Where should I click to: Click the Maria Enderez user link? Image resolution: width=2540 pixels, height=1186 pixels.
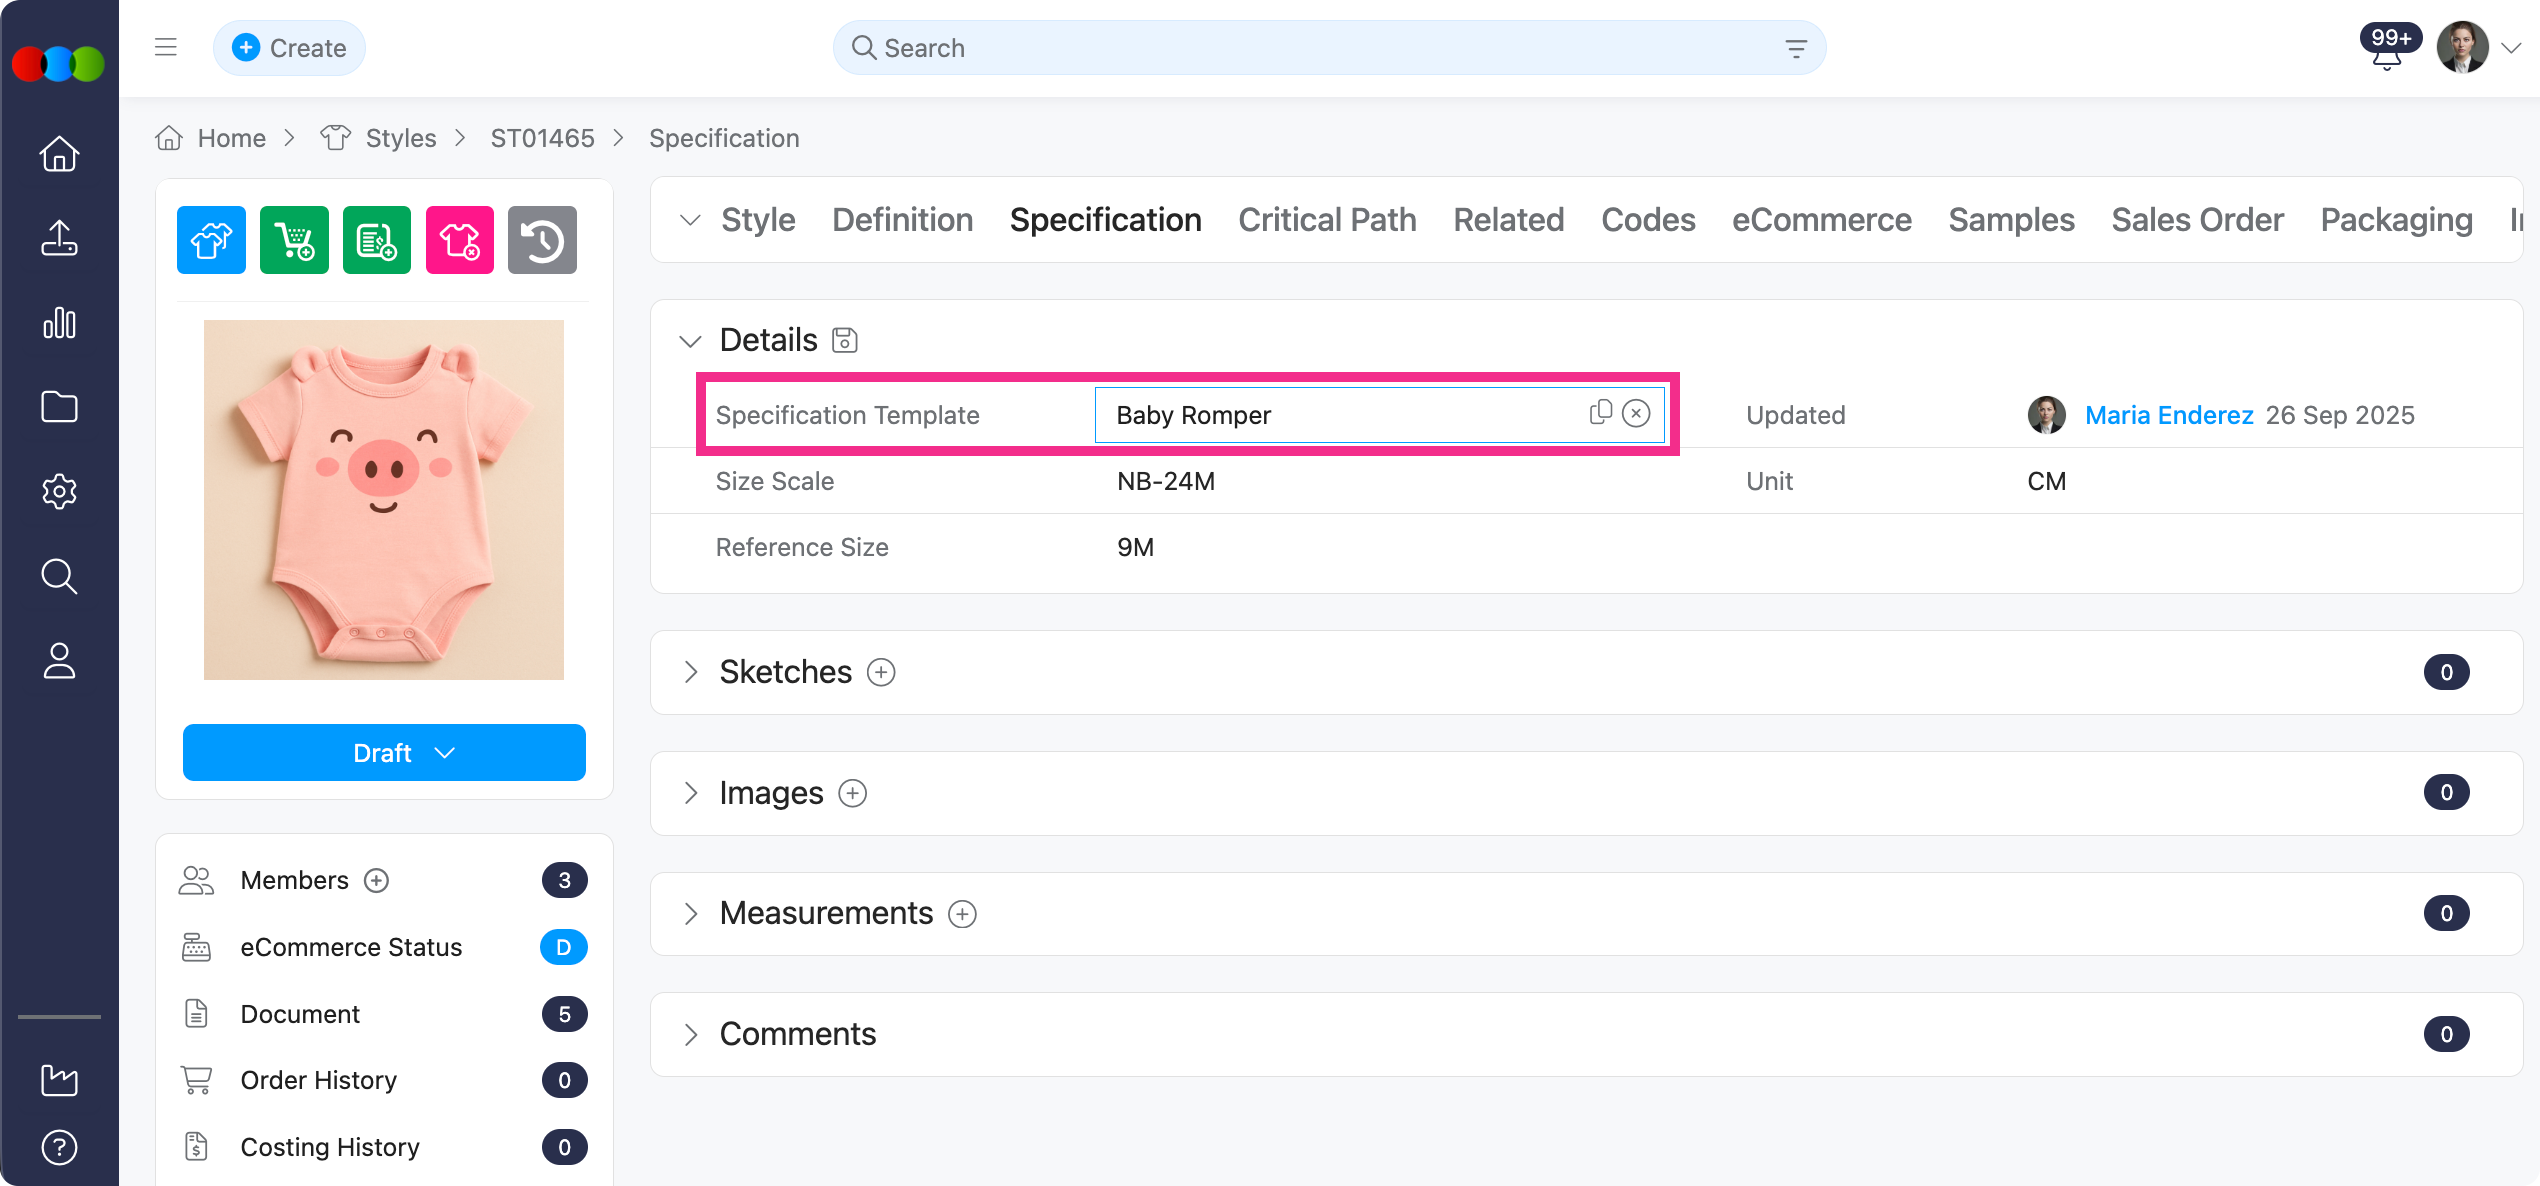[x=2168, y=415]
